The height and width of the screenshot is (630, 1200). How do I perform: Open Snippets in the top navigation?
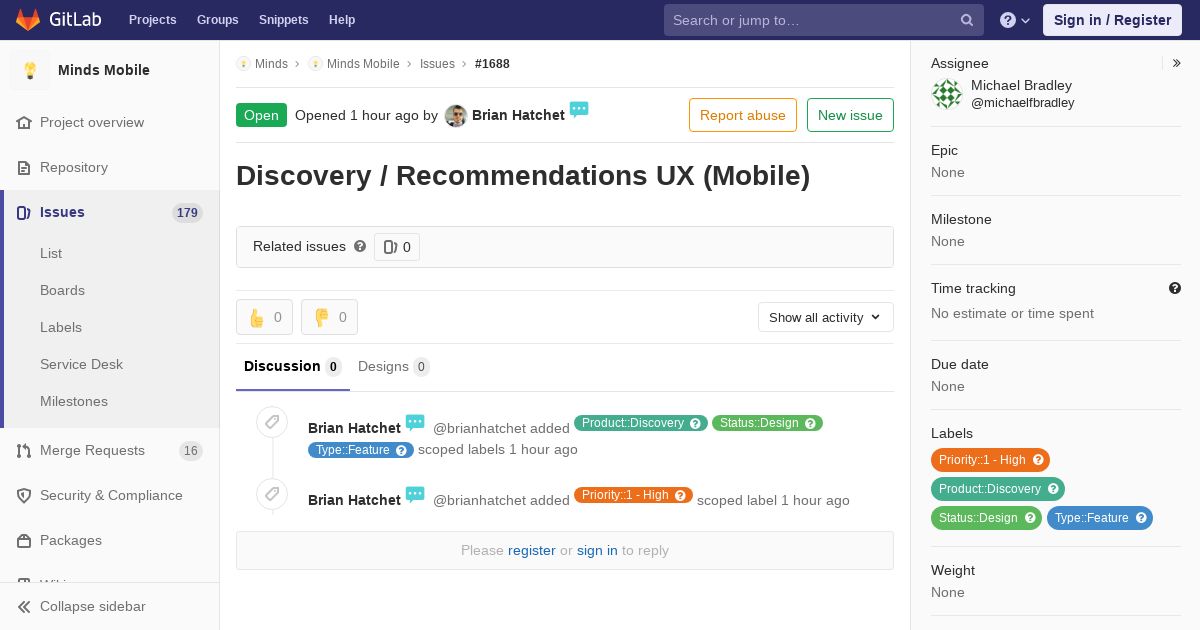(x=284, y=20)
